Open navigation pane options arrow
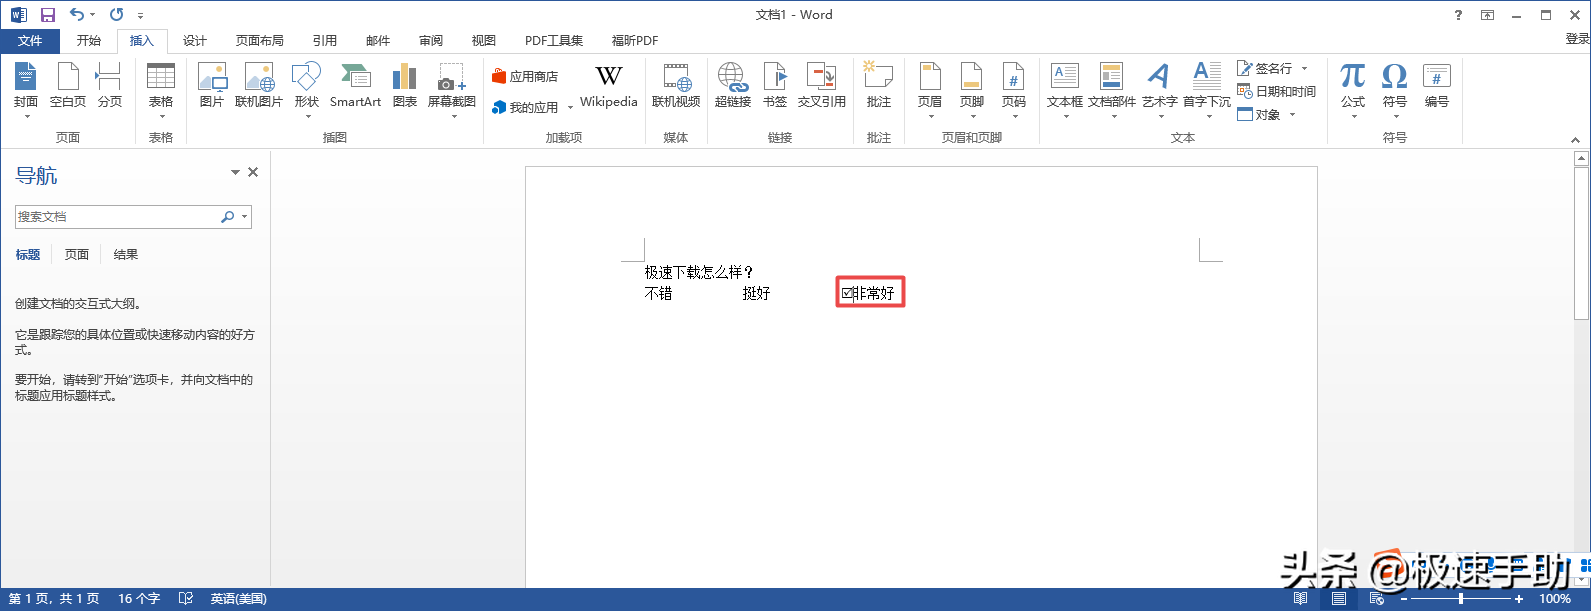The width and height of the screenshot is (1591, 611). [x=236, y=173]
